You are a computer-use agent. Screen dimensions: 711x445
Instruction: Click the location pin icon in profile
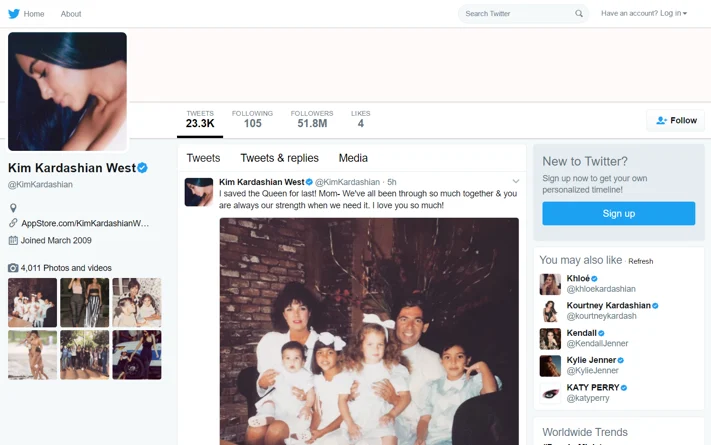(13, 208)
